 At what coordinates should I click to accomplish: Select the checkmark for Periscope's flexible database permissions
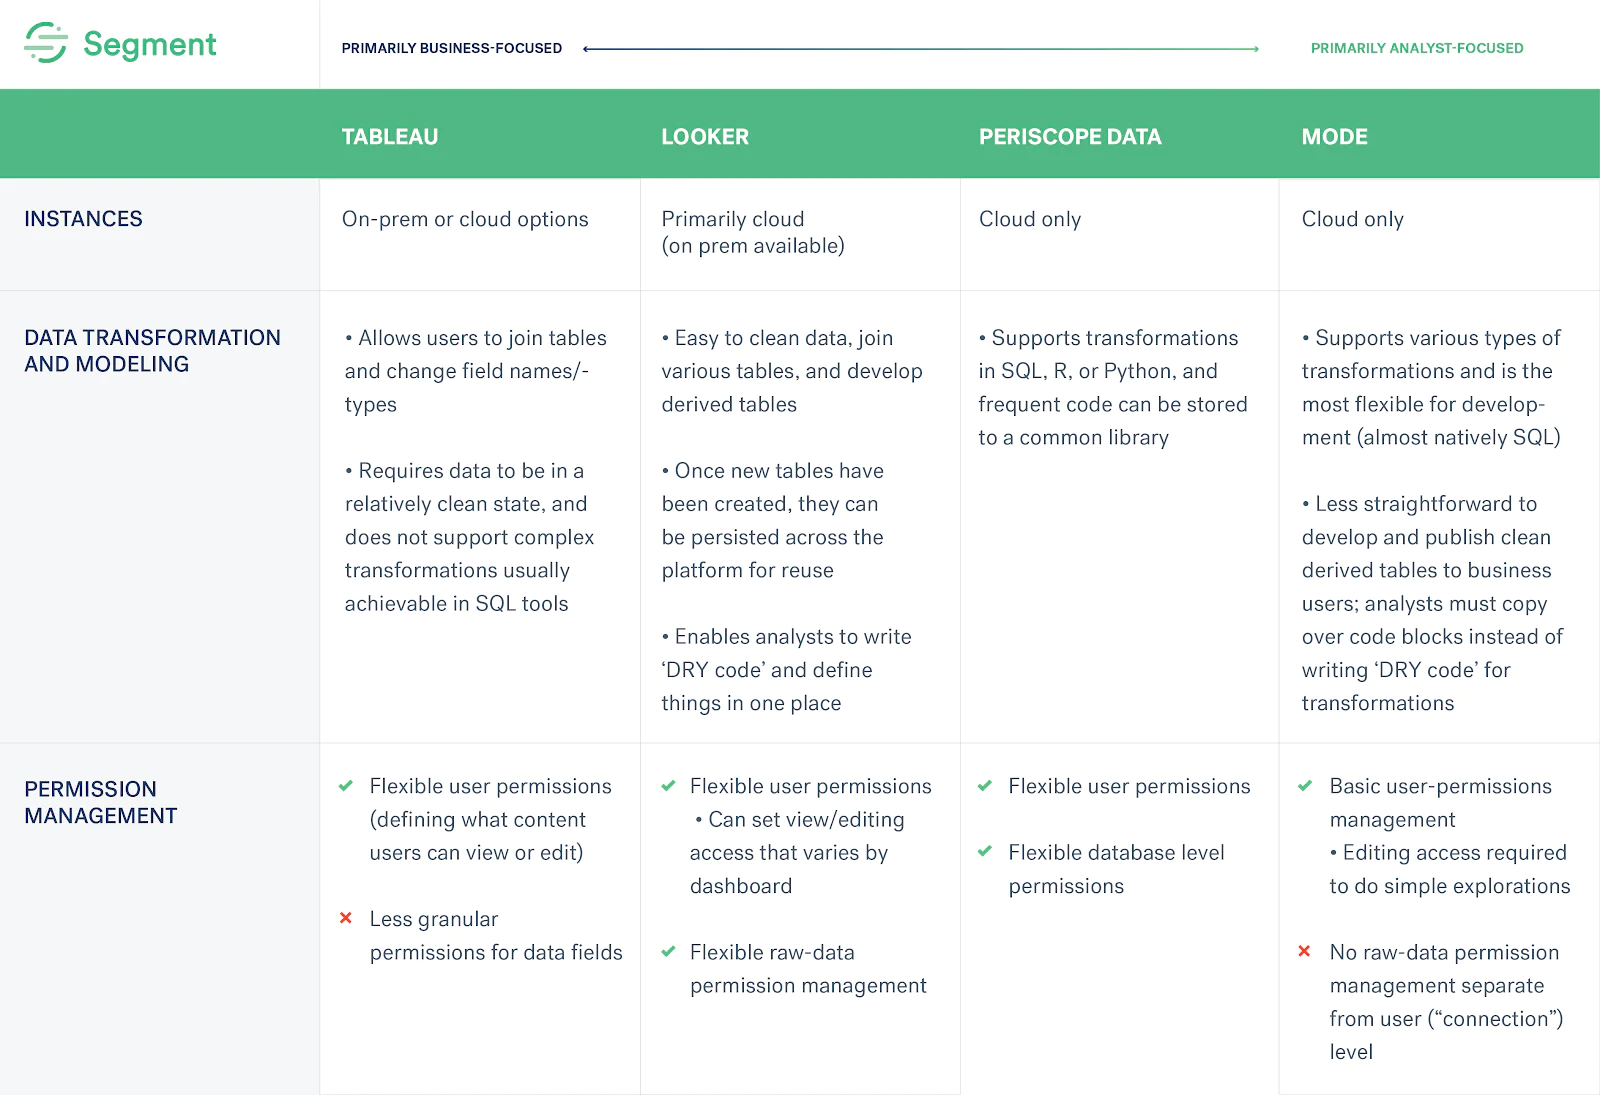pos(985,853)
